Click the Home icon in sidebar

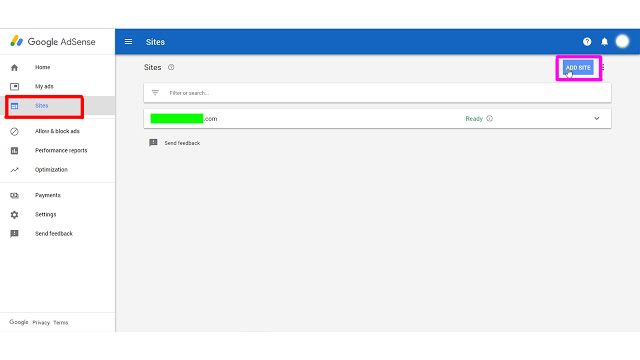coord(14,67)
